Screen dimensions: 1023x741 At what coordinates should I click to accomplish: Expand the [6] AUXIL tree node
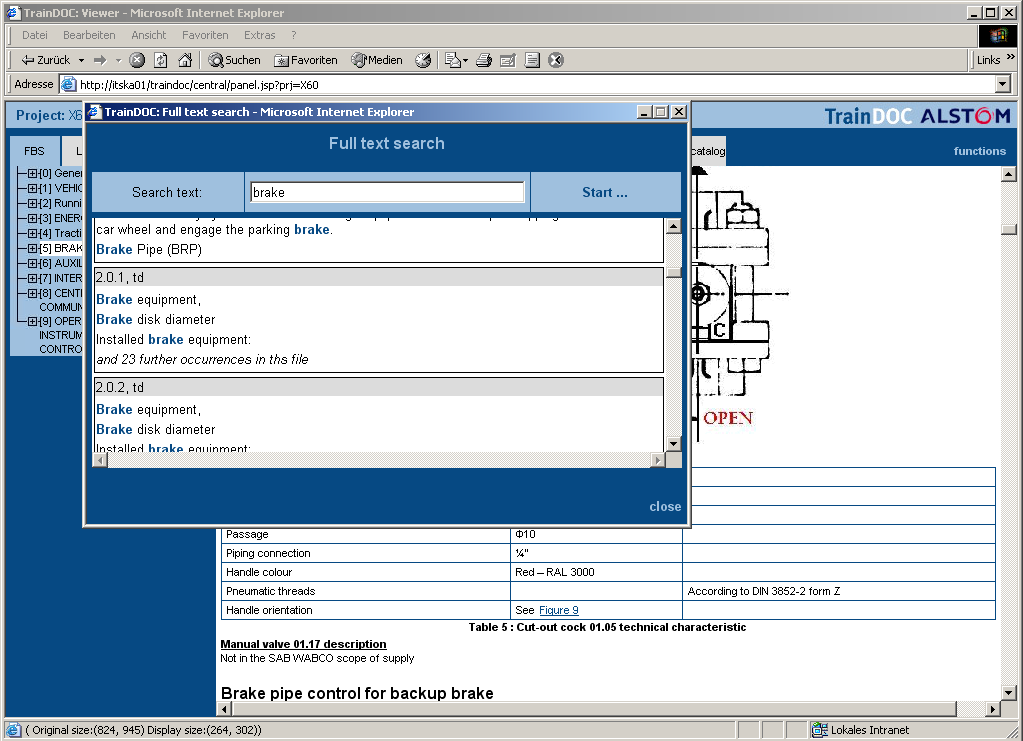coord(33,263)
